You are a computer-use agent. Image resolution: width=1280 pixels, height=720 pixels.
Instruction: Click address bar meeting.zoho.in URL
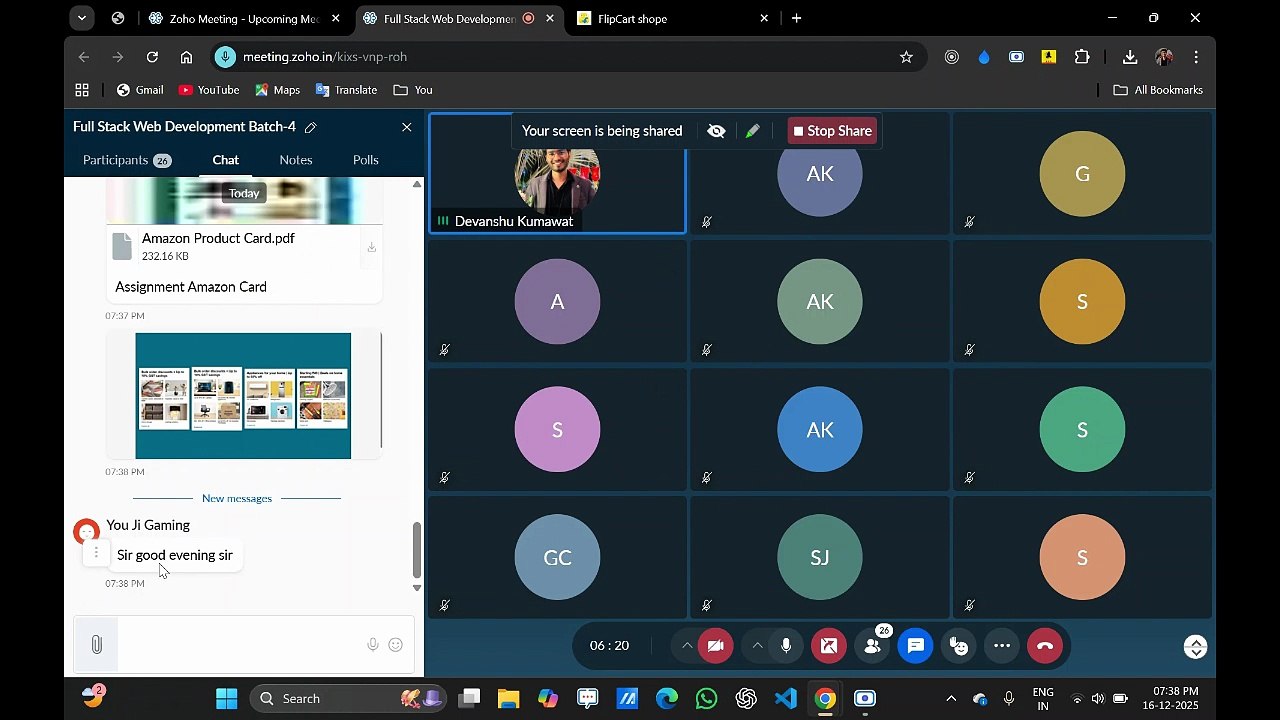click(325, 57)
